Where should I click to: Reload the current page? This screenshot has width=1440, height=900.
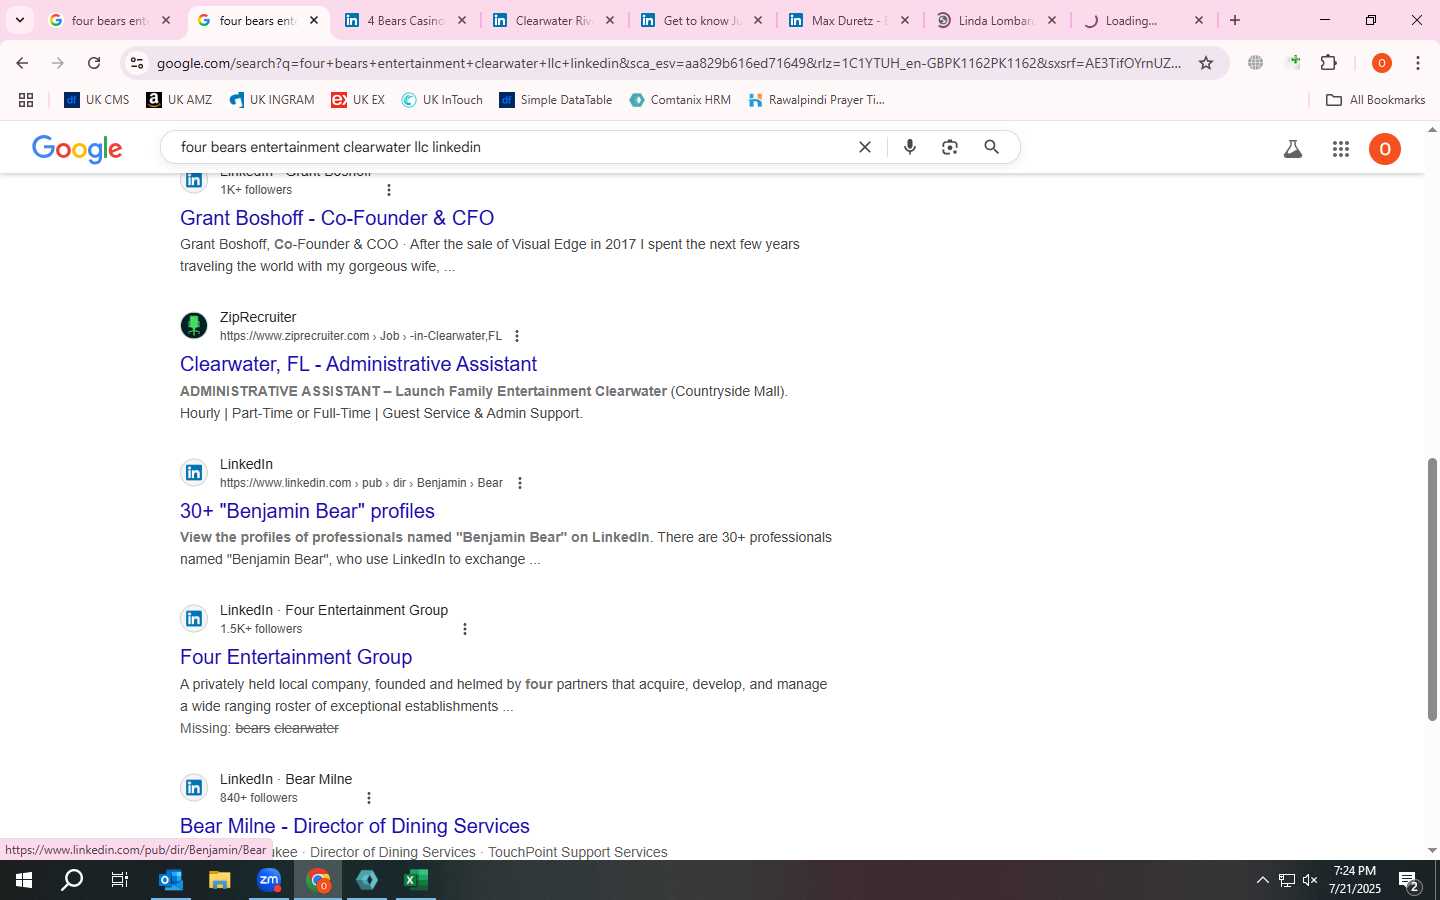[x=94, y=63]
